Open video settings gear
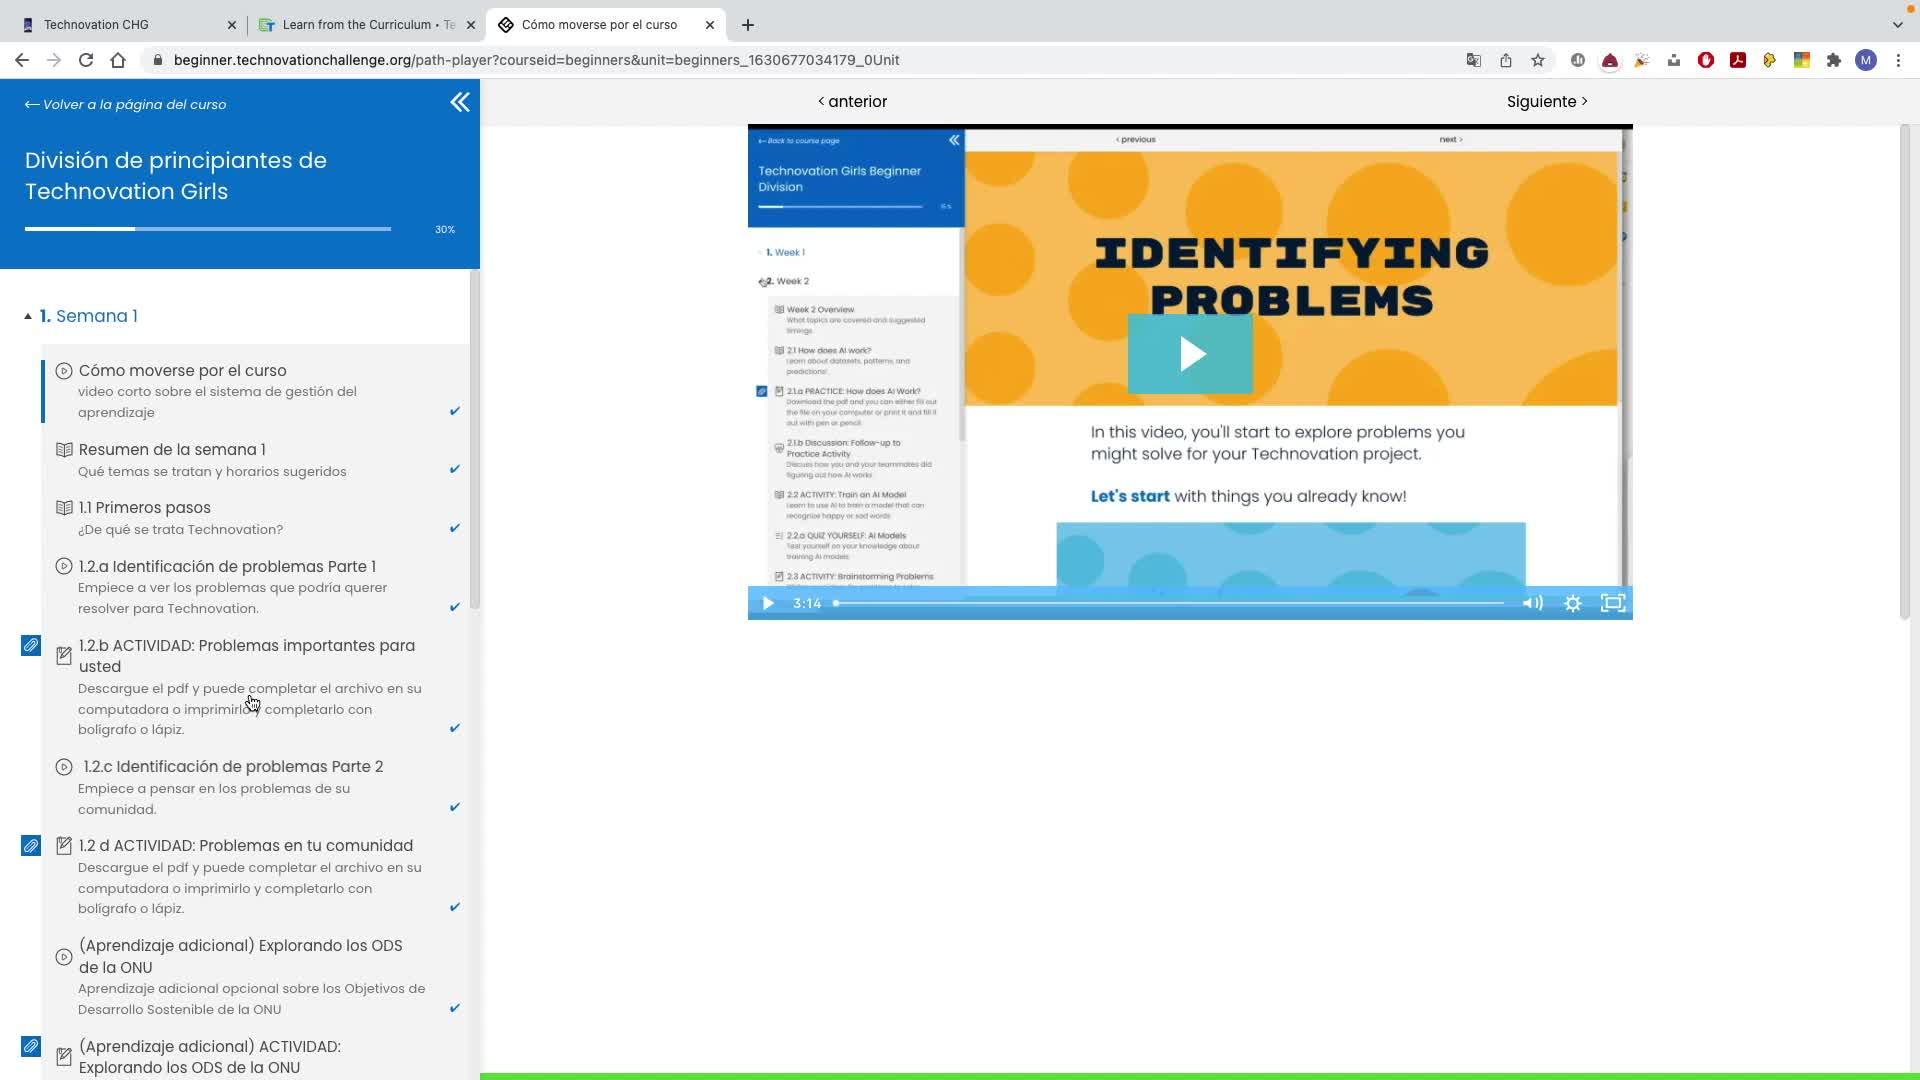1920x1080 pixels. 1572,603
